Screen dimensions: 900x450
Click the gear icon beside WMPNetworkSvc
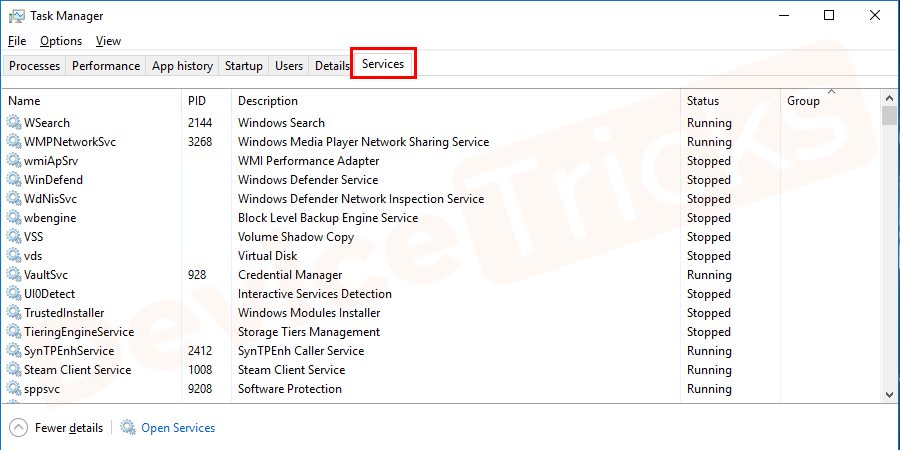[x=14, y=141]
